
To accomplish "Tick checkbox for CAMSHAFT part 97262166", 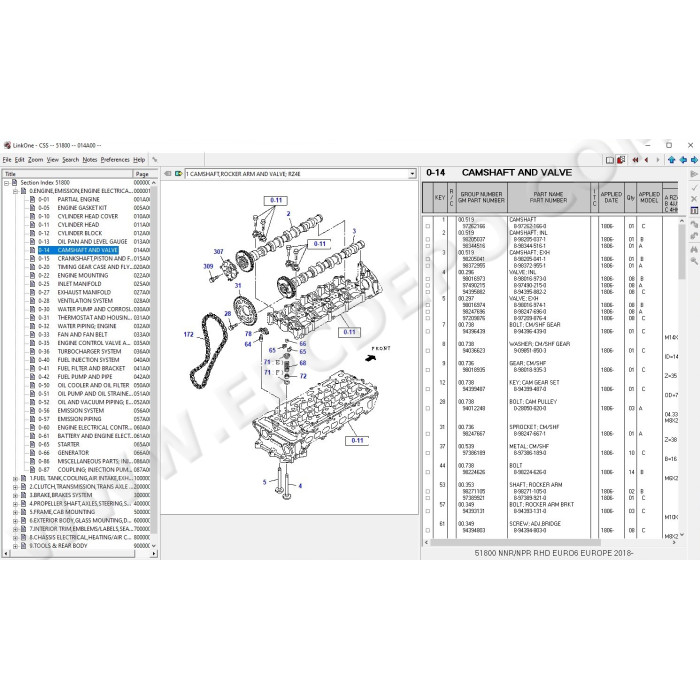I will click(428, 226).
